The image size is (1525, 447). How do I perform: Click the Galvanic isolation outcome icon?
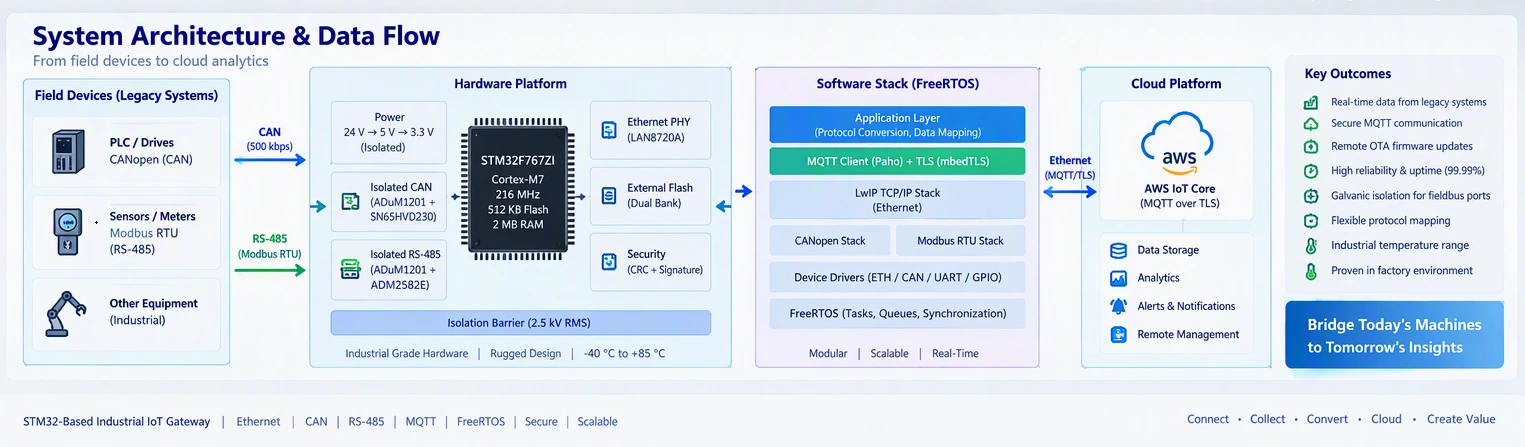coord(1311,195)
